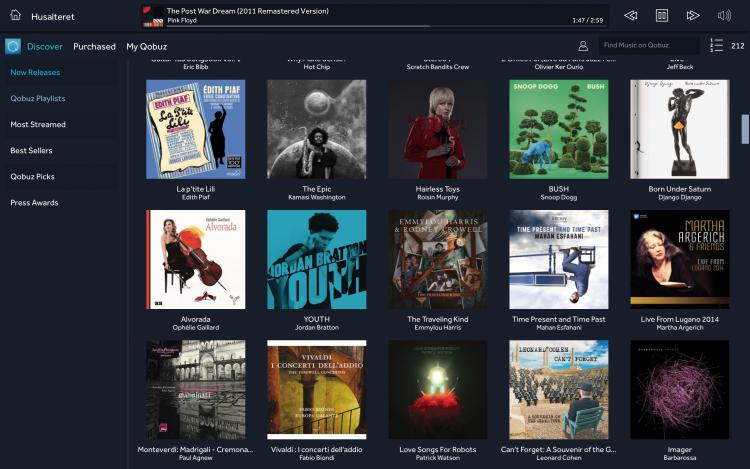Image resolution: width=750 pixels, height=469 pixels.
Task: Click the Django Django artist name
Action: click(x=680, y=197)
